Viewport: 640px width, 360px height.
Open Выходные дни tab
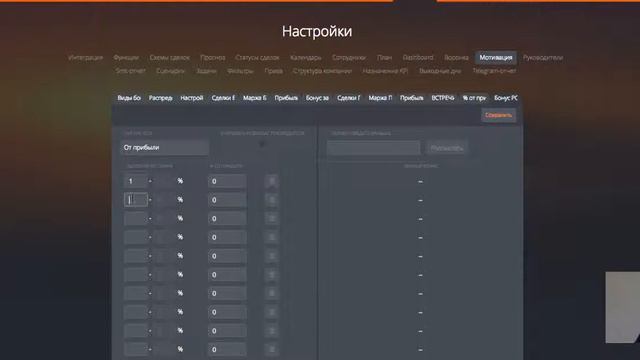click(x=440, y=71)
